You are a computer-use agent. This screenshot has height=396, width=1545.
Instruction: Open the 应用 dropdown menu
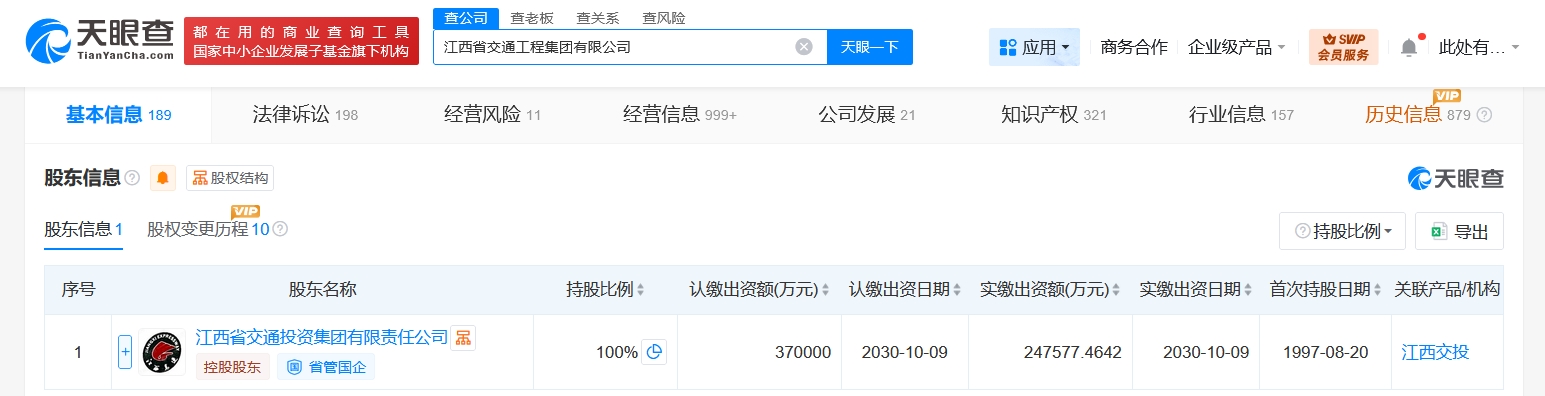coord(1034,47)
